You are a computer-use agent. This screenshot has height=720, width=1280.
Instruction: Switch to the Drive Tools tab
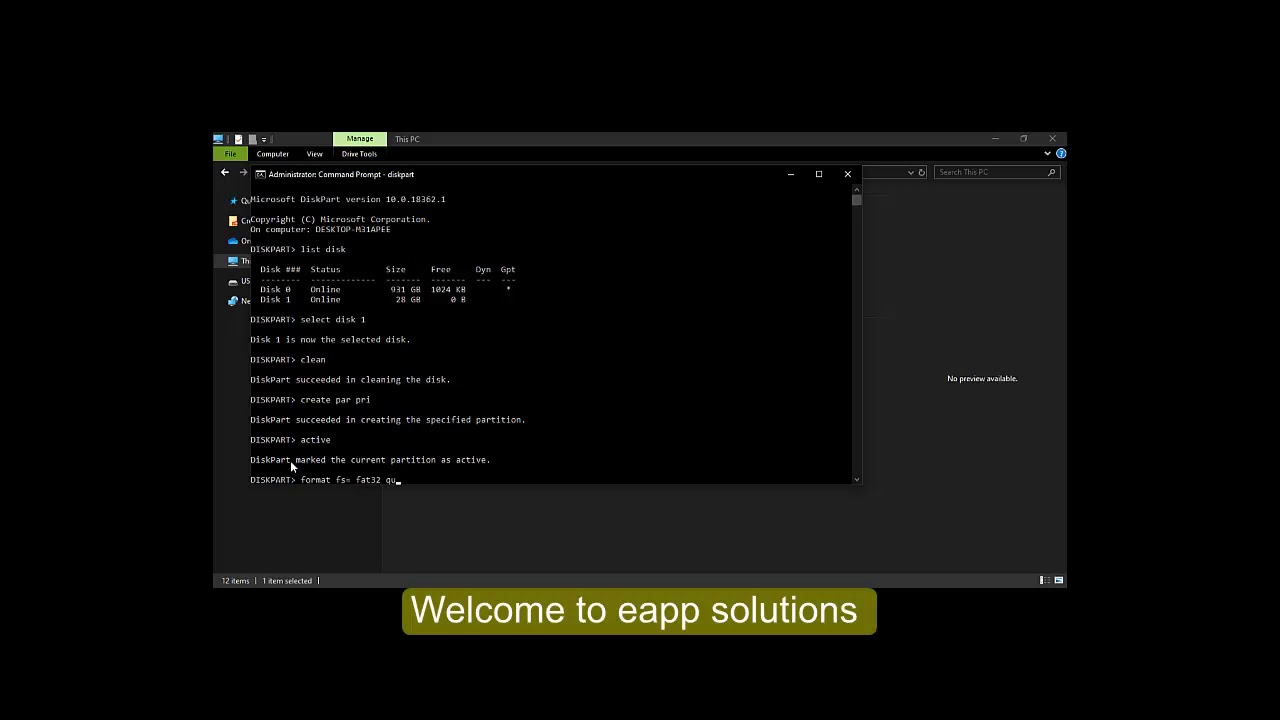(x=359, y=154)
